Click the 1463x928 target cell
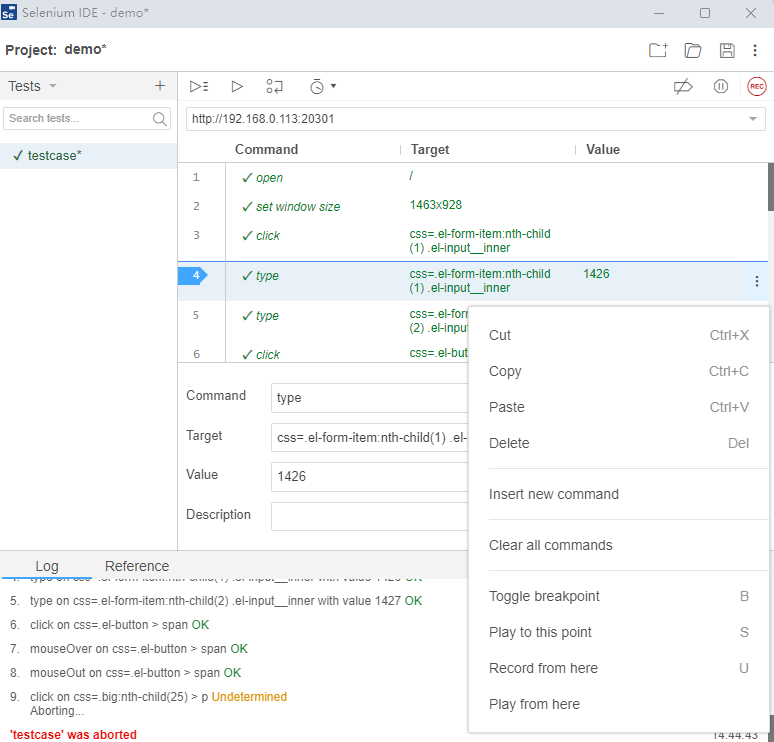Screen dimensions: 774x742 point(435,205)
